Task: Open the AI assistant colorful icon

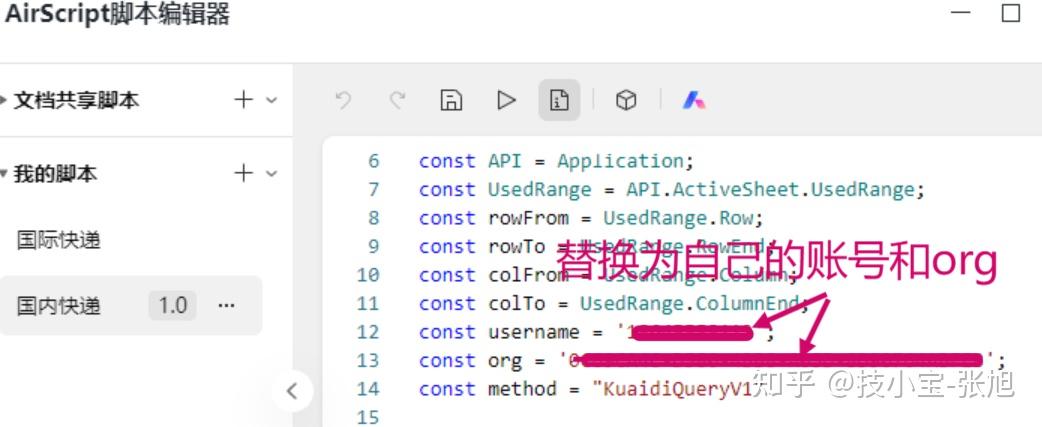Action: 694,100
